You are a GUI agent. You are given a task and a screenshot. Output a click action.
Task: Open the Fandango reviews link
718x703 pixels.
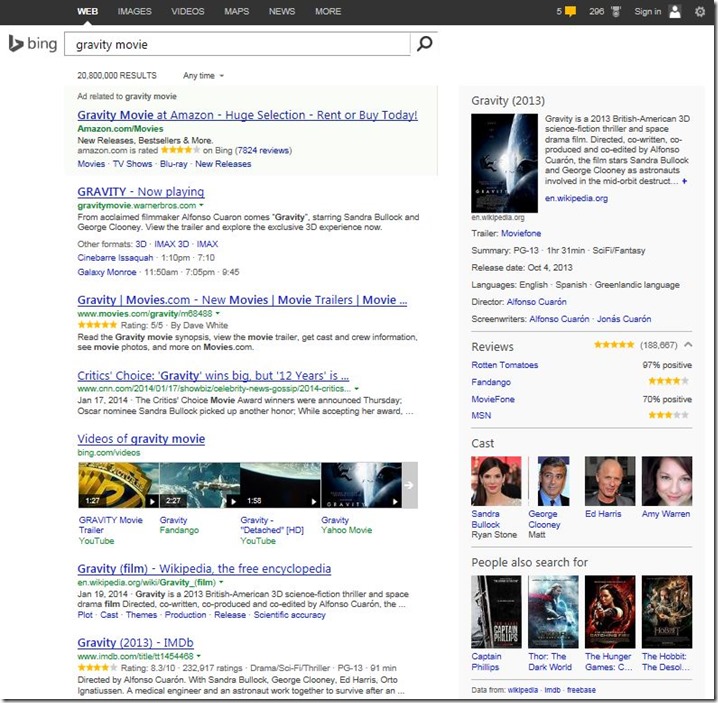(x=491, y=382)
